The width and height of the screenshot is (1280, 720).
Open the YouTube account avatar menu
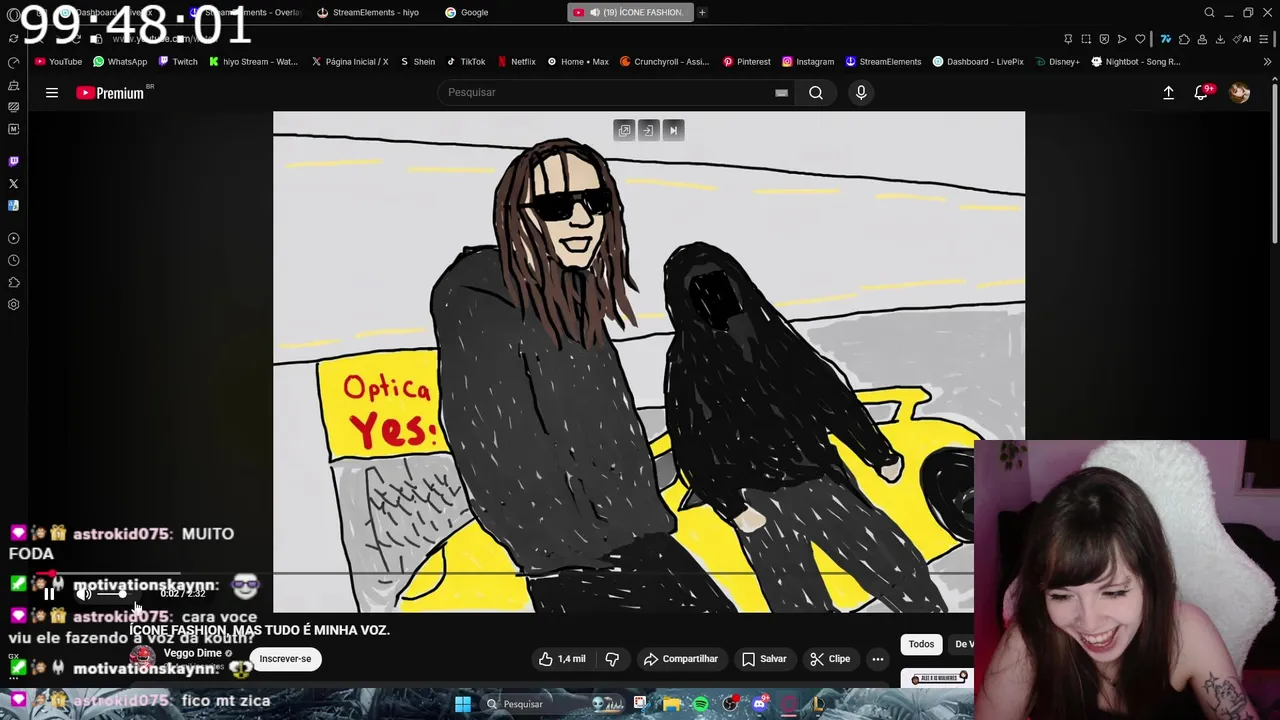coord(1239,92)
